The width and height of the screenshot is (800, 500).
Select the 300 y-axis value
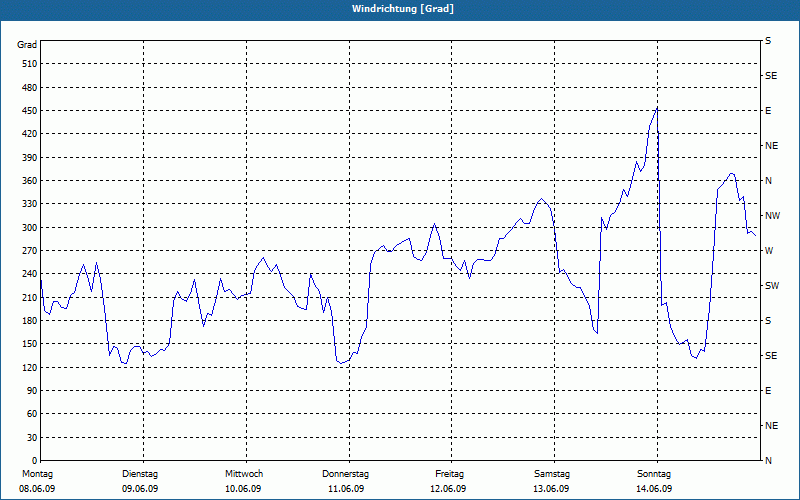30,227
